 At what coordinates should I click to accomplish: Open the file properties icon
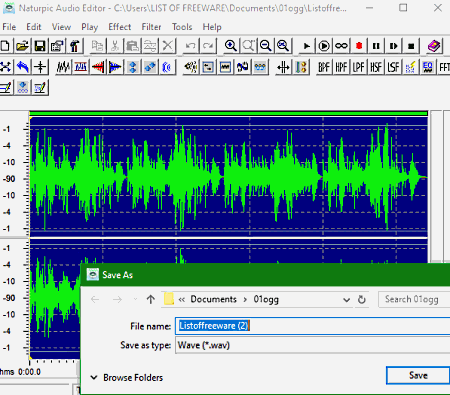click(x=57, y=46)
